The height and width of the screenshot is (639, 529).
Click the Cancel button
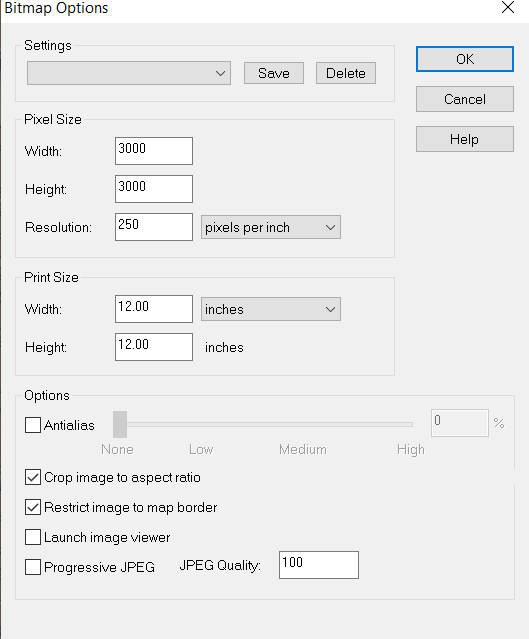pyautogui.click(x=465, y=99)
